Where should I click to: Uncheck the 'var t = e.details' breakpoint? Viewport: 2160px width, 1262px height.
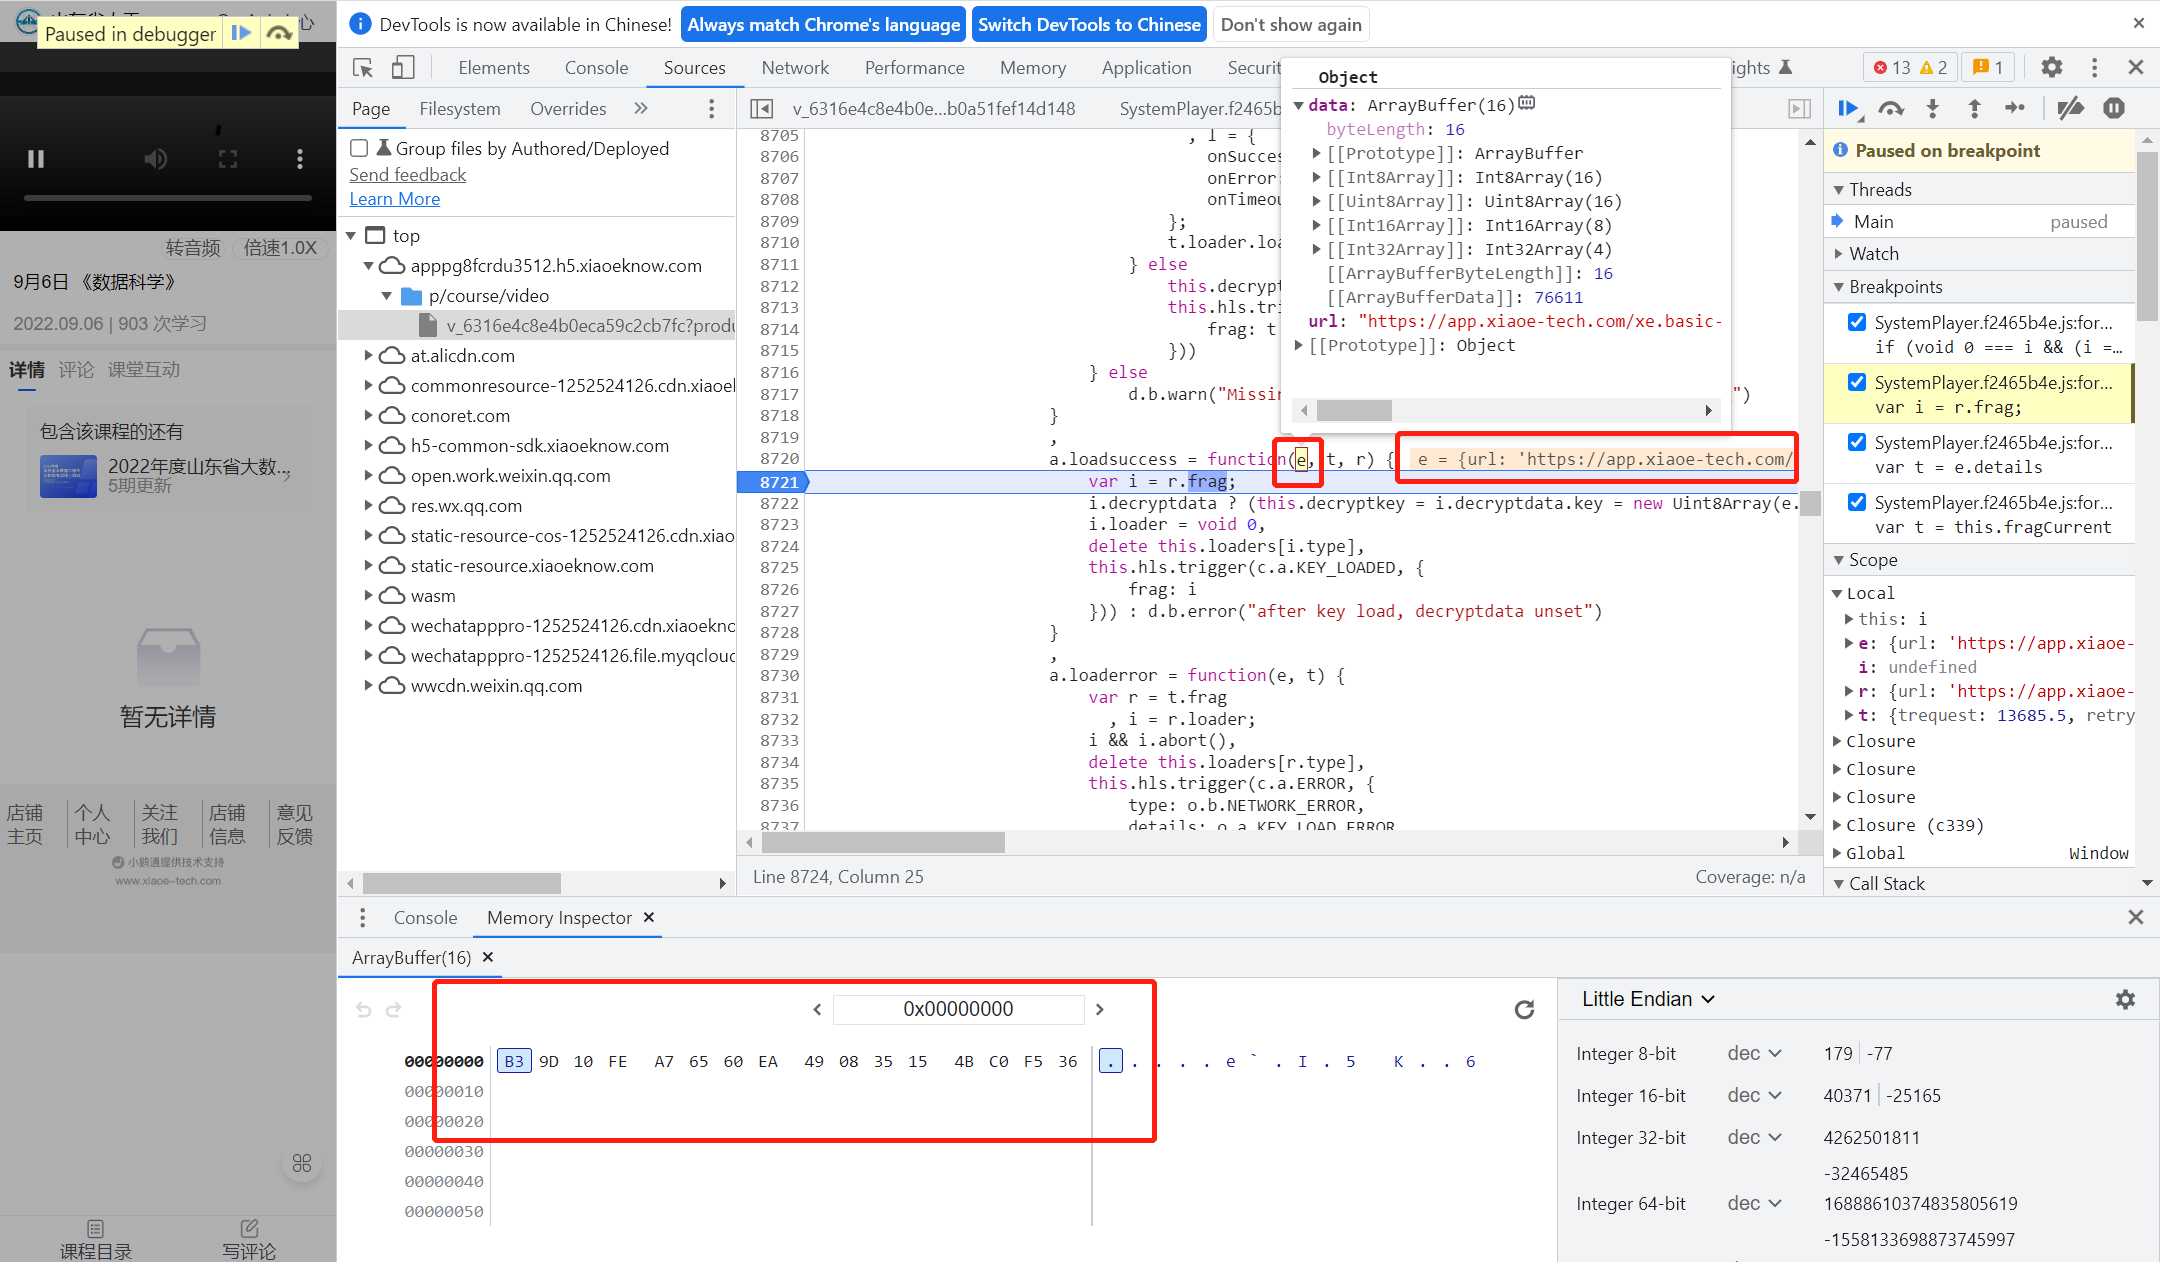pyautogui.click(x=1857, y=442)
